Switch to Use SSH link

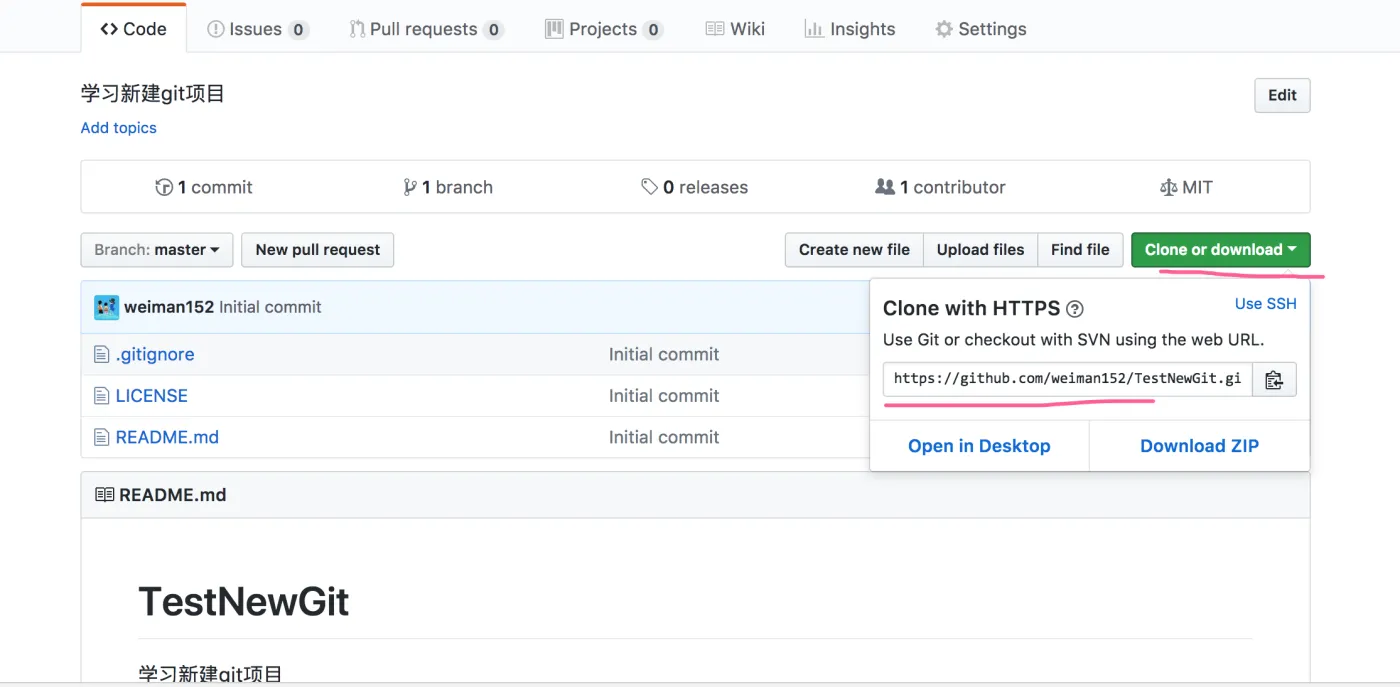1265,304
